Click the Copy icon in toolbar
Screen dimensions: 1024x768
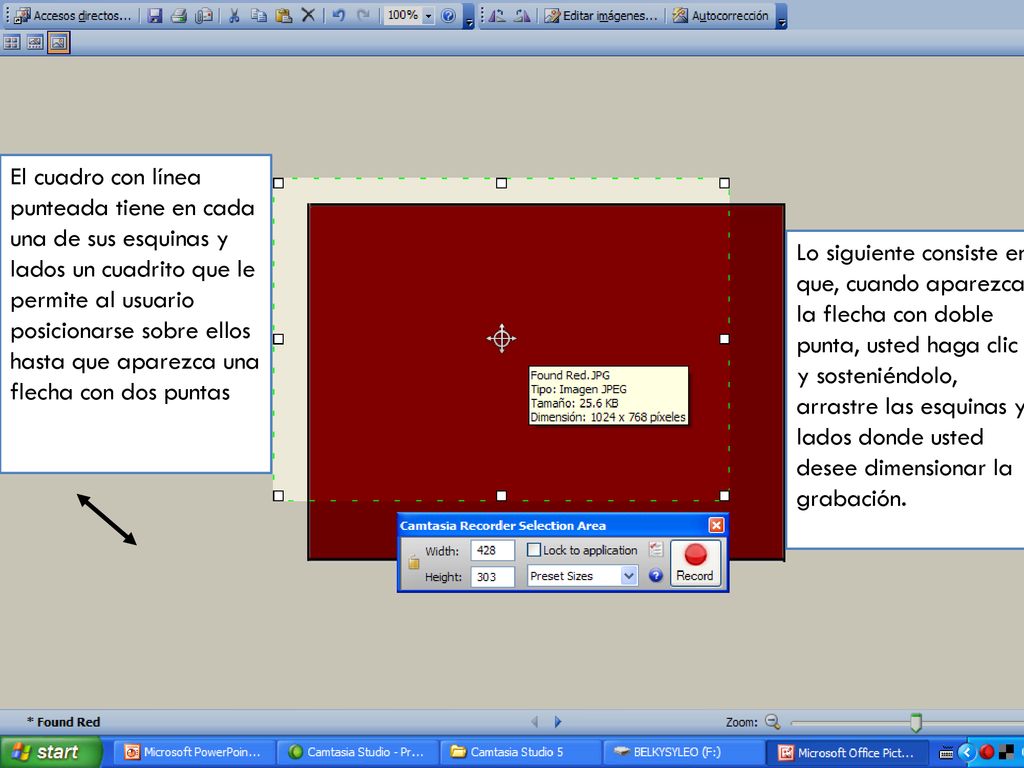tap(259, 16)
